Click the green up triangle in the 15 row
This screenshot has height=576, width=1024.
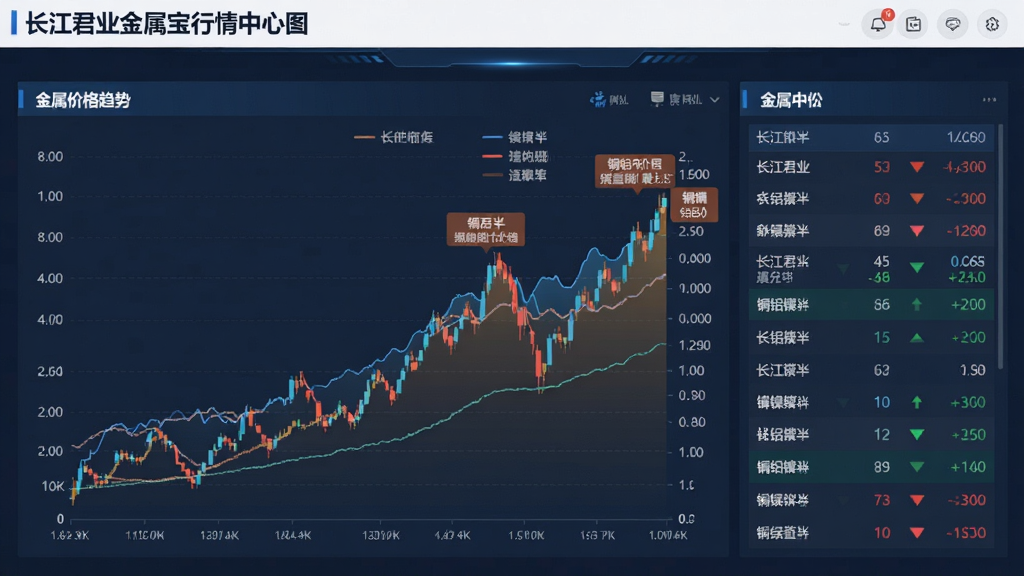pos(917,338)
